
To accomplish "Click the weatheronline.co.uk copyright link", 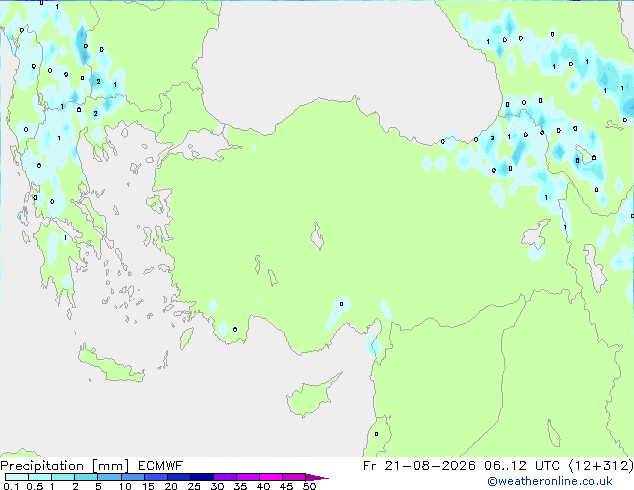I will click(x=550, y=481).
